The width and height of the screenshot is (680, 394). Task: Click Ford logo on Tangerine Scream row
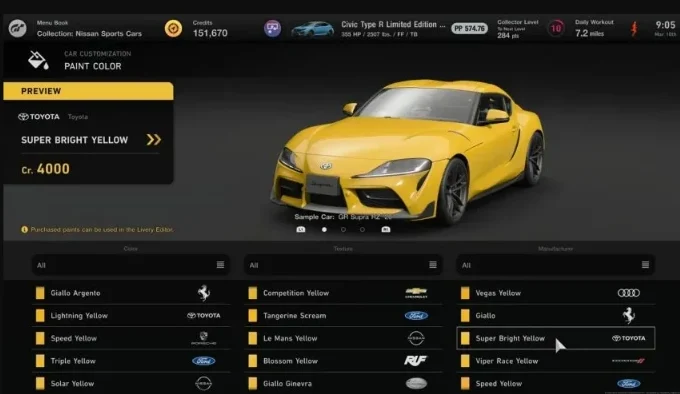[416, 316]
